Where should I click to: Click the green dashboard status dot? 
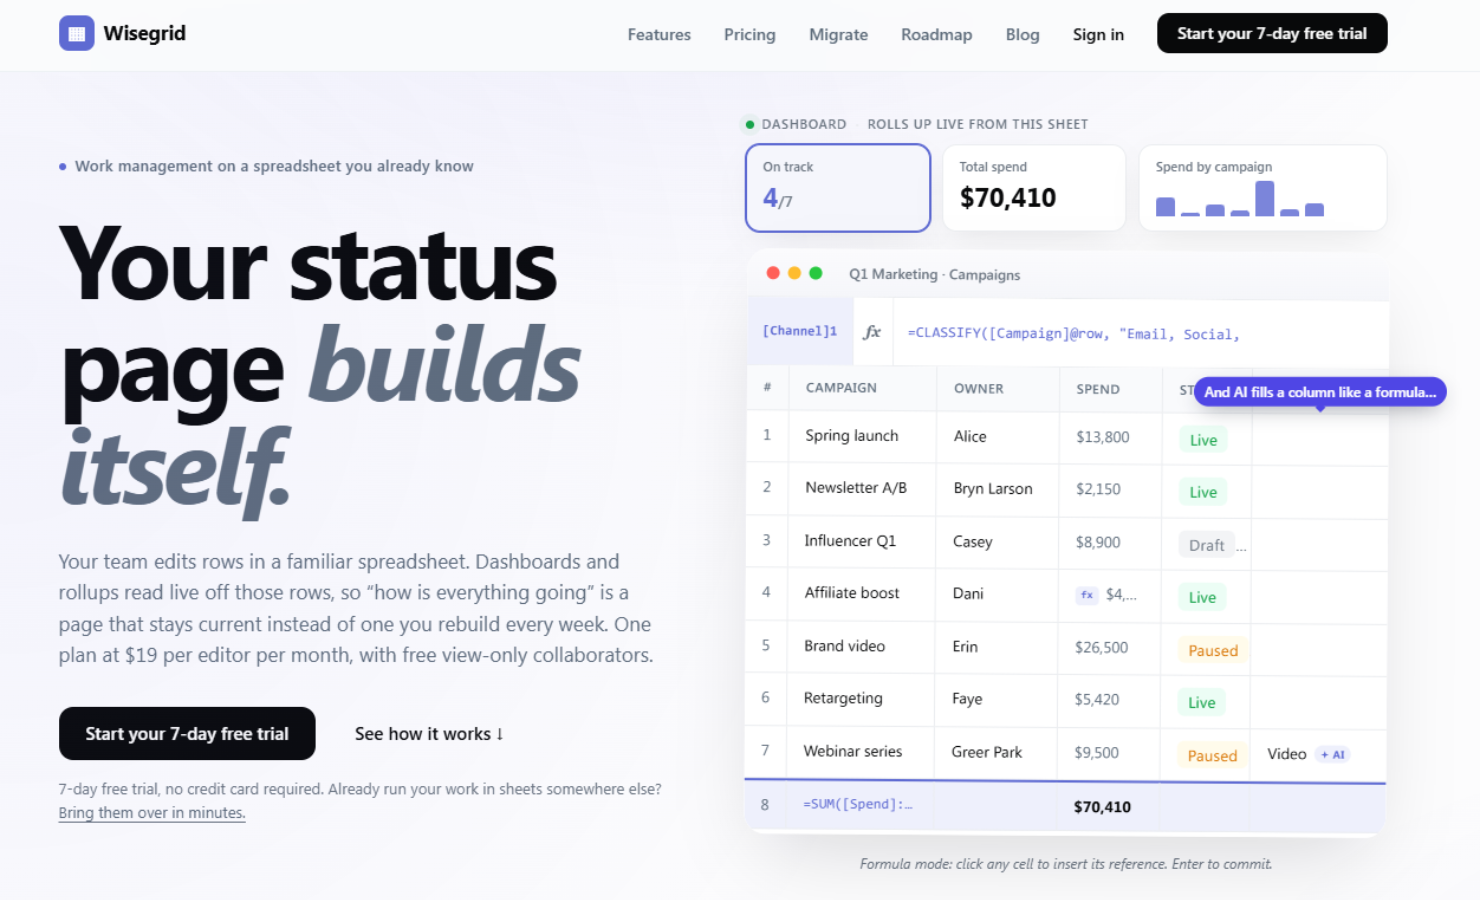coord(749,124)
